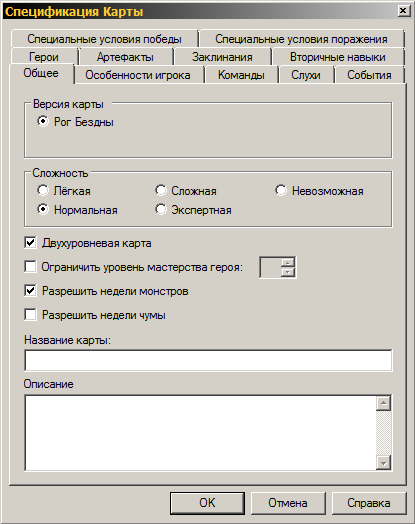
Task: Select Экспертная difficulty option
Action: point(160,210)
